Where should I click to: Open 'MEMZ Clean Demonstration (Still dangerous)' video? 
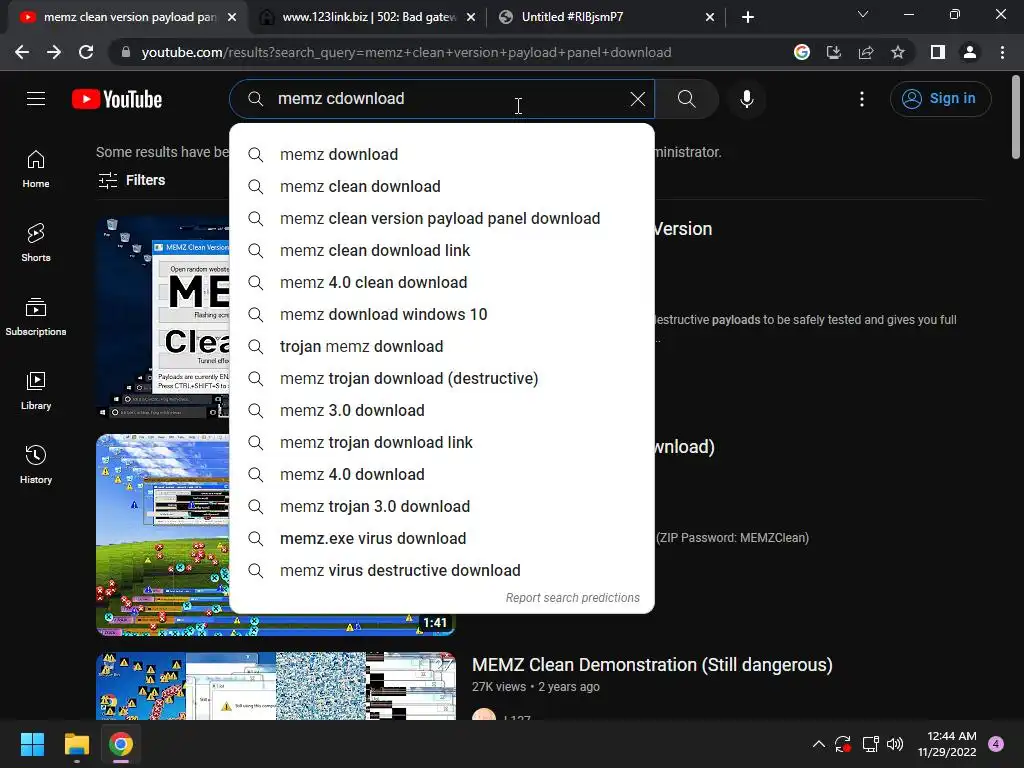pos(652,665)
